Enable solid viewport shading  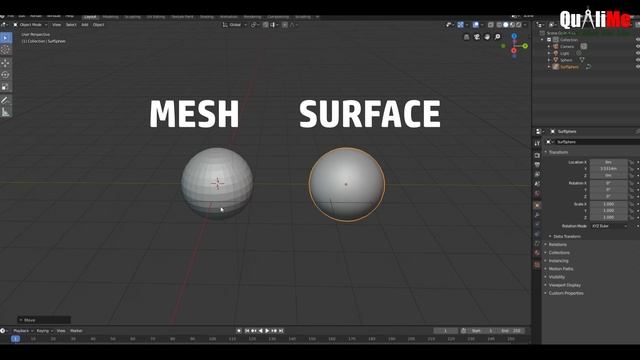pos(505,25)
